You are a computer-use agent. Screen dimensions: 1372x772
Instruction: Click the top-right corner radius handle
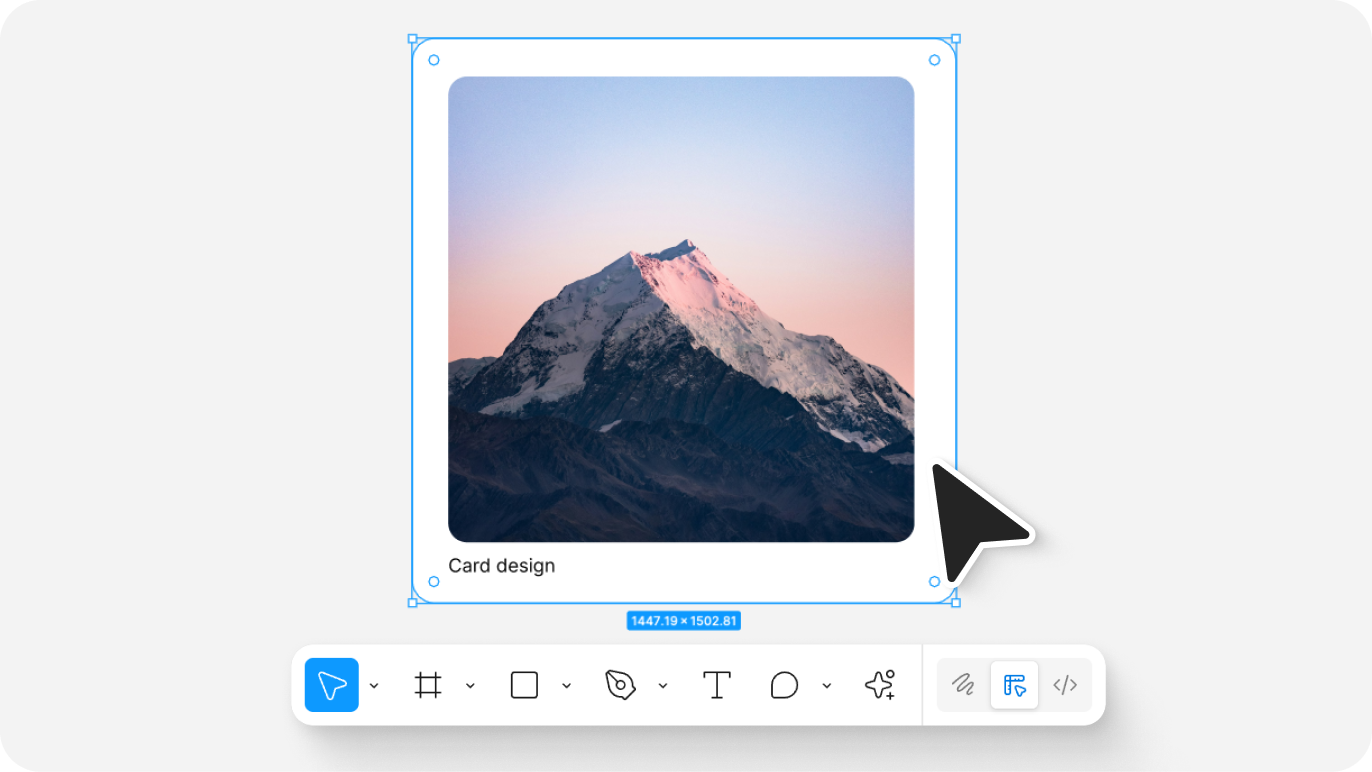934,60
